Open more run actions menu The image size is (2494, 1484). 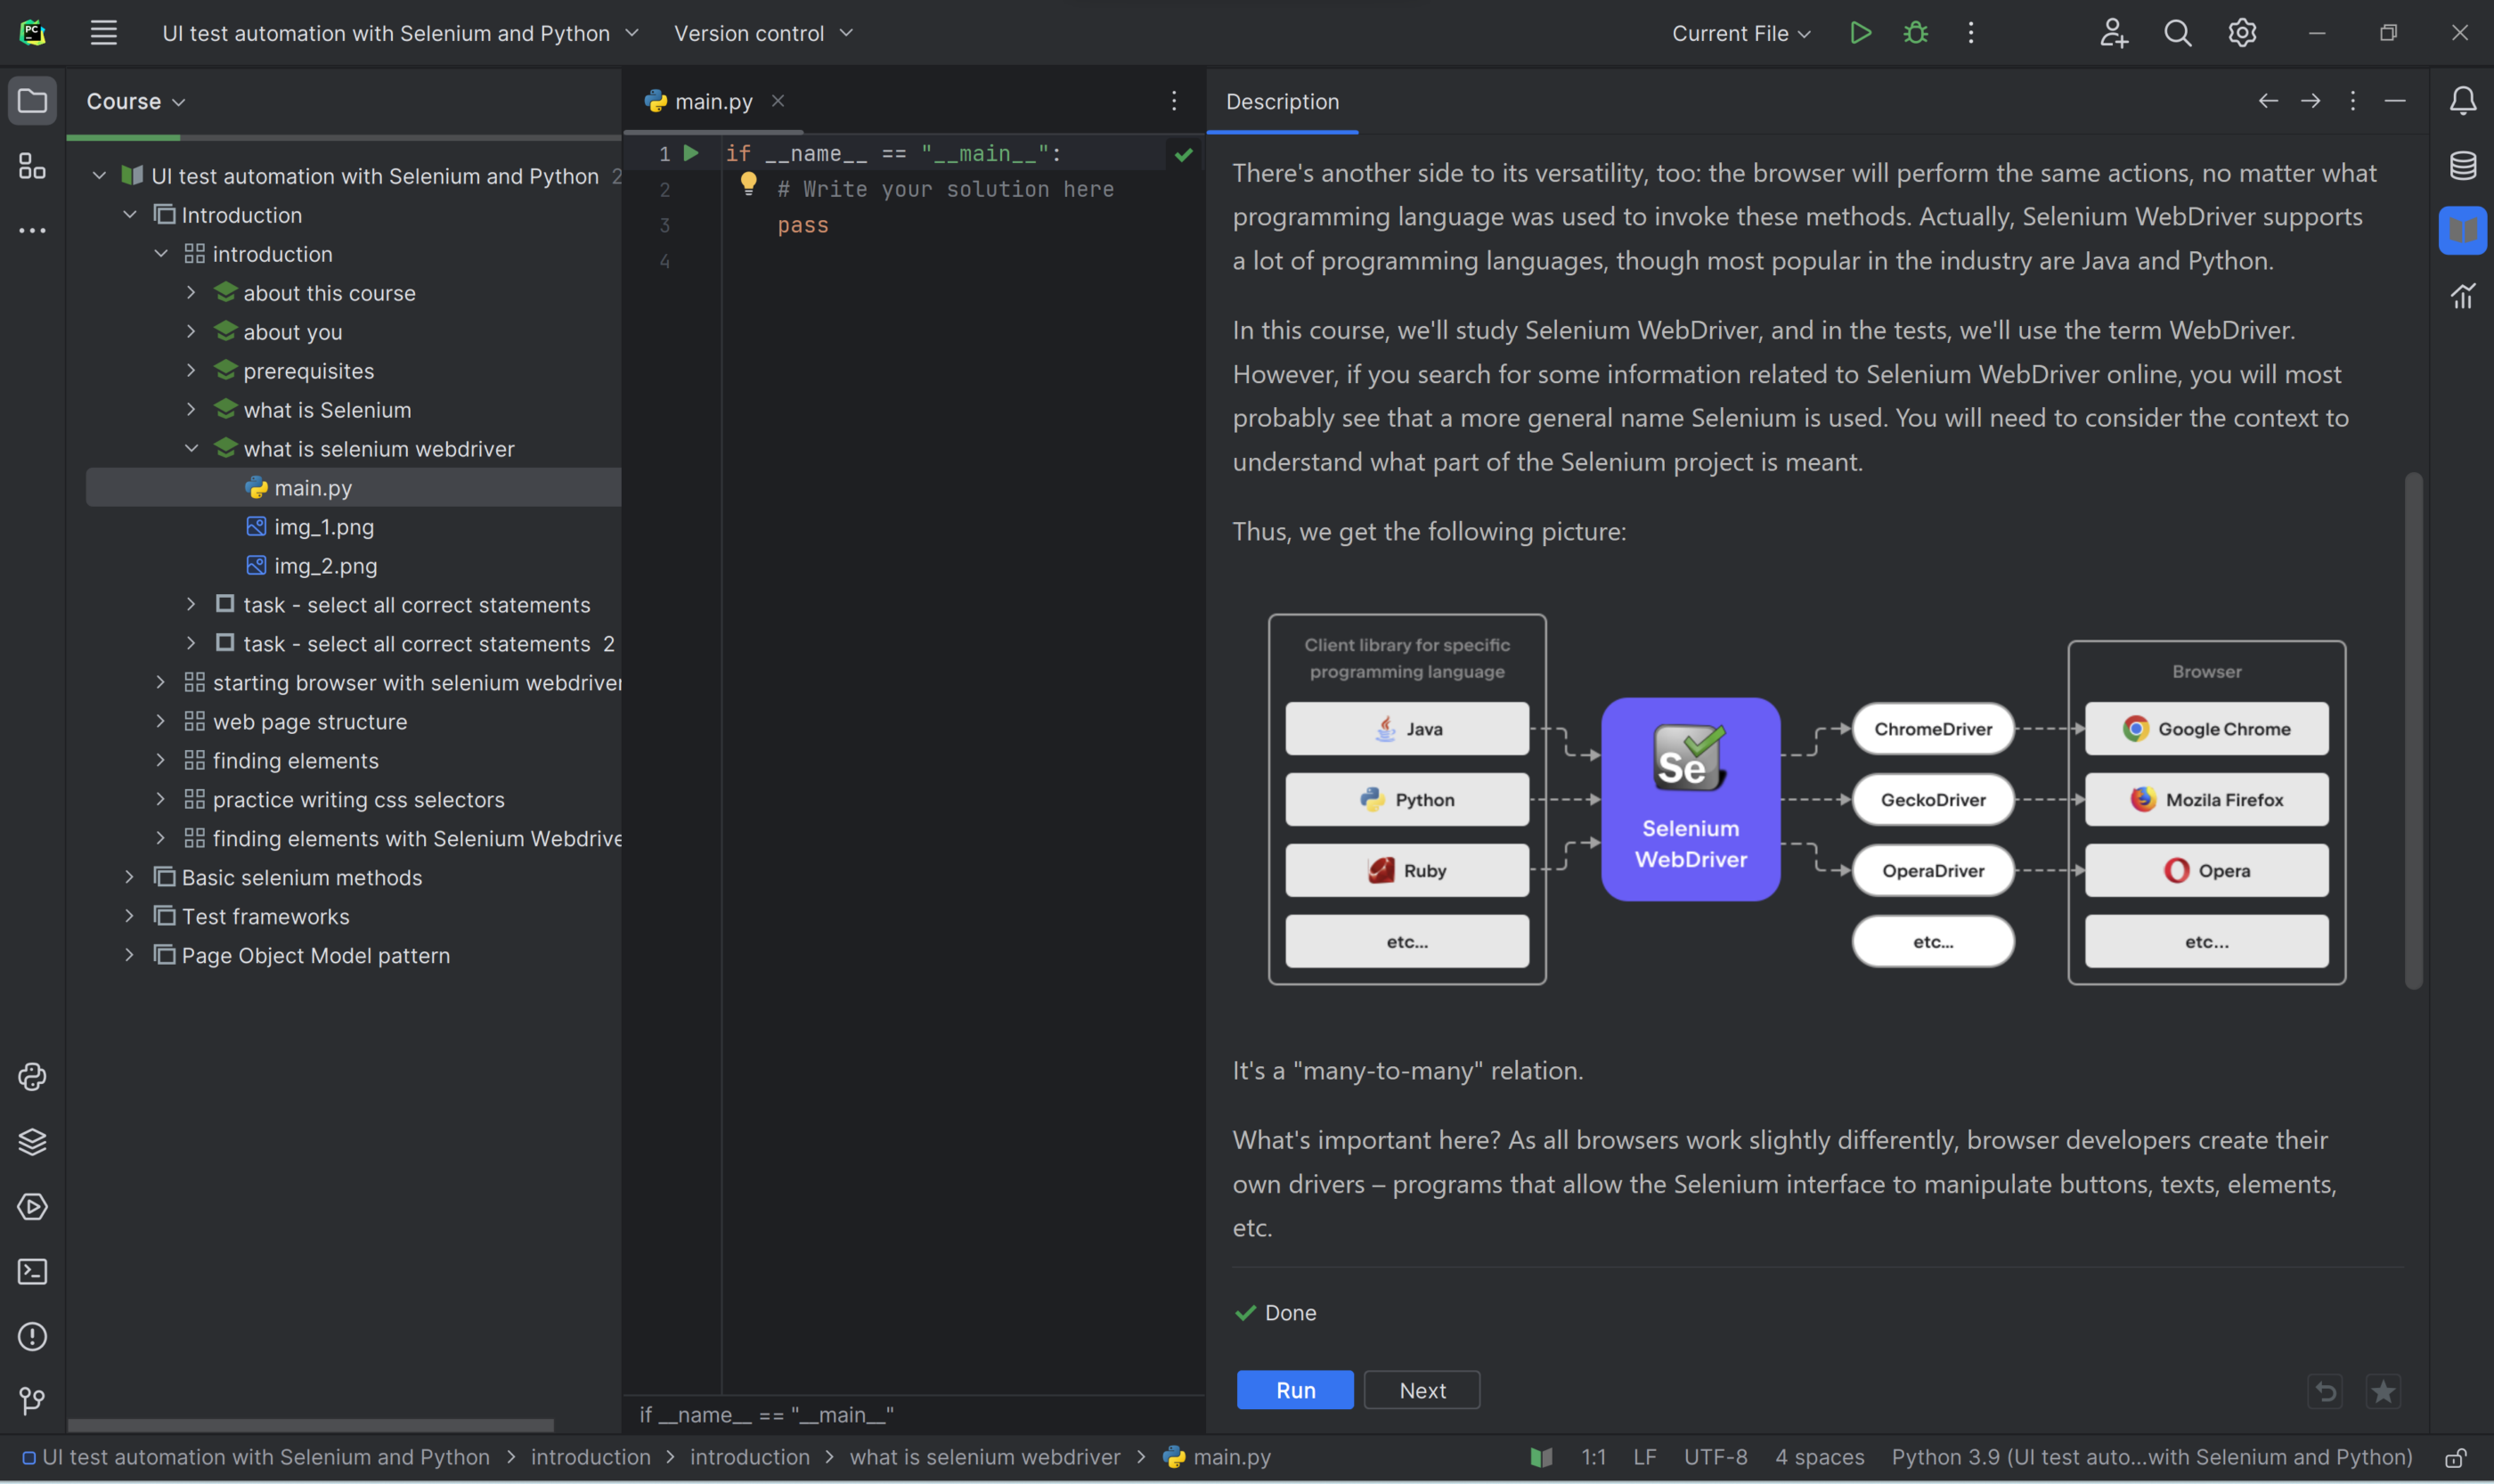coord(1970,33)
